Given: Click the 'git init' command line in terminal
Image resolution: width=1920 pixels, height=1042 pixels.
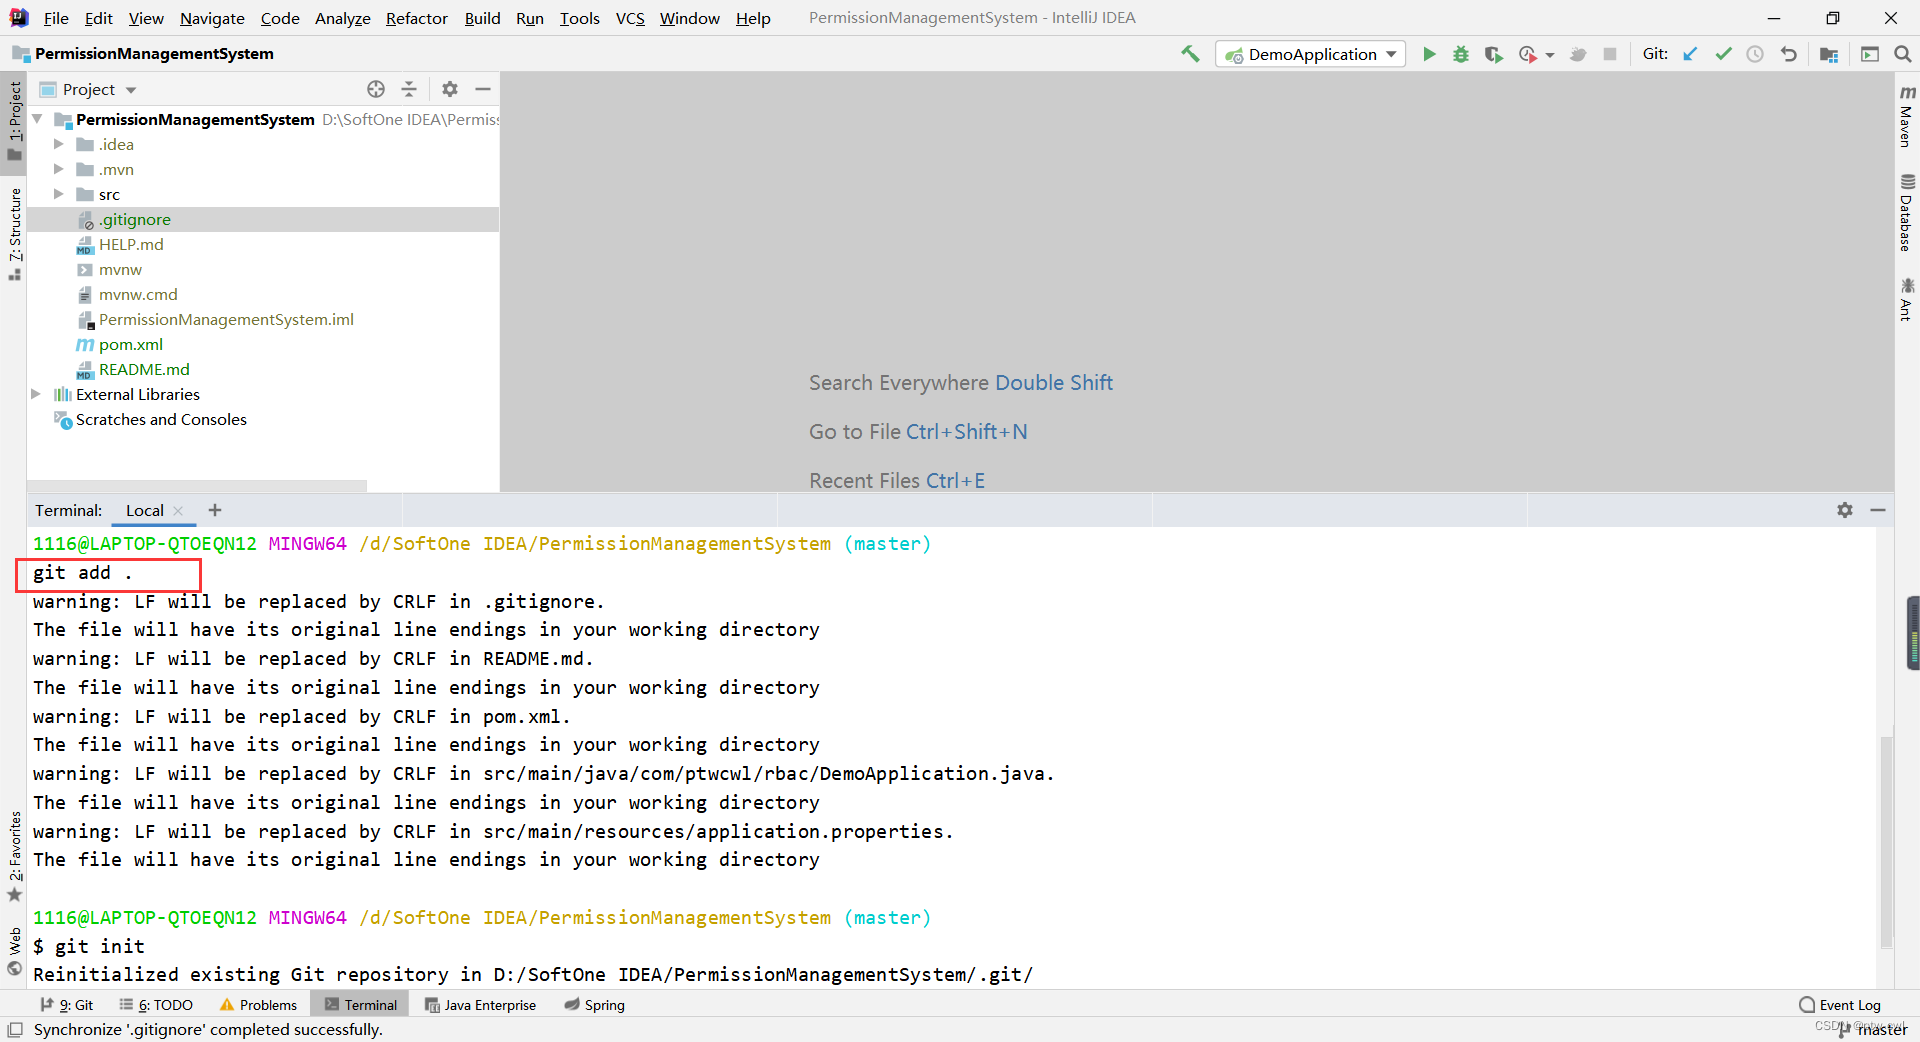Looking at the screenshot, I should pyautogui.click(x=89, y=946).
